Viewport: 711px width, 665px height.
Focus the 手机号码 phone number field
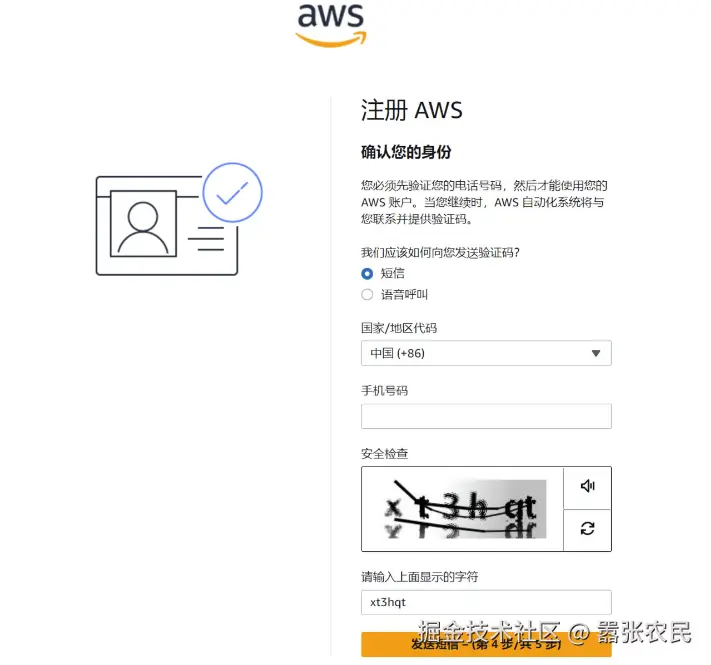click(486, 416)
